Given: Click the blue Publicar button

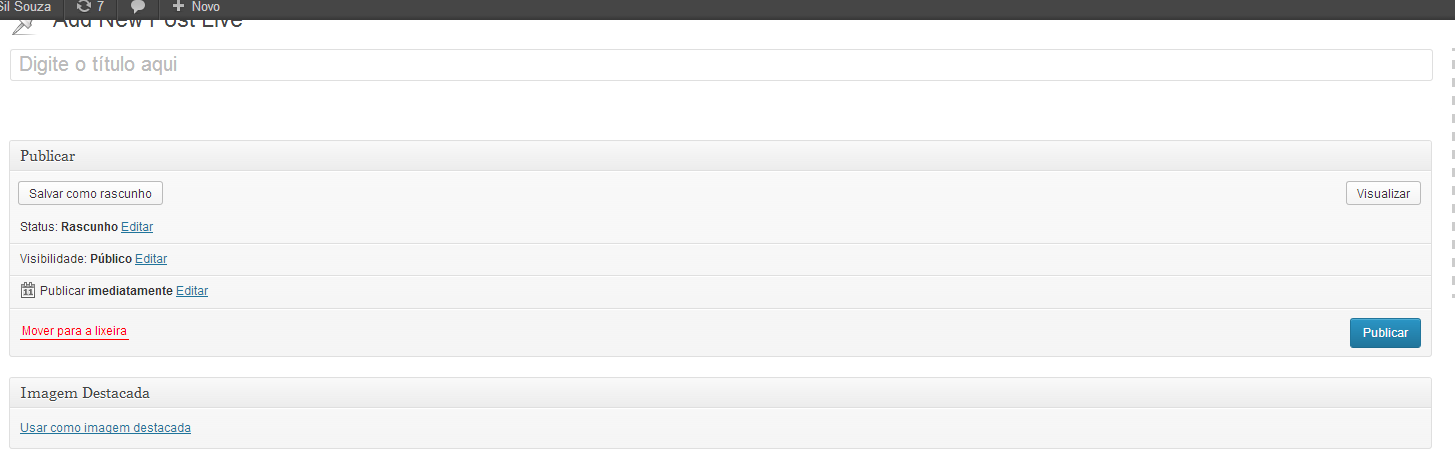Looking at the screenshot, I should (x=1385, y=333).
